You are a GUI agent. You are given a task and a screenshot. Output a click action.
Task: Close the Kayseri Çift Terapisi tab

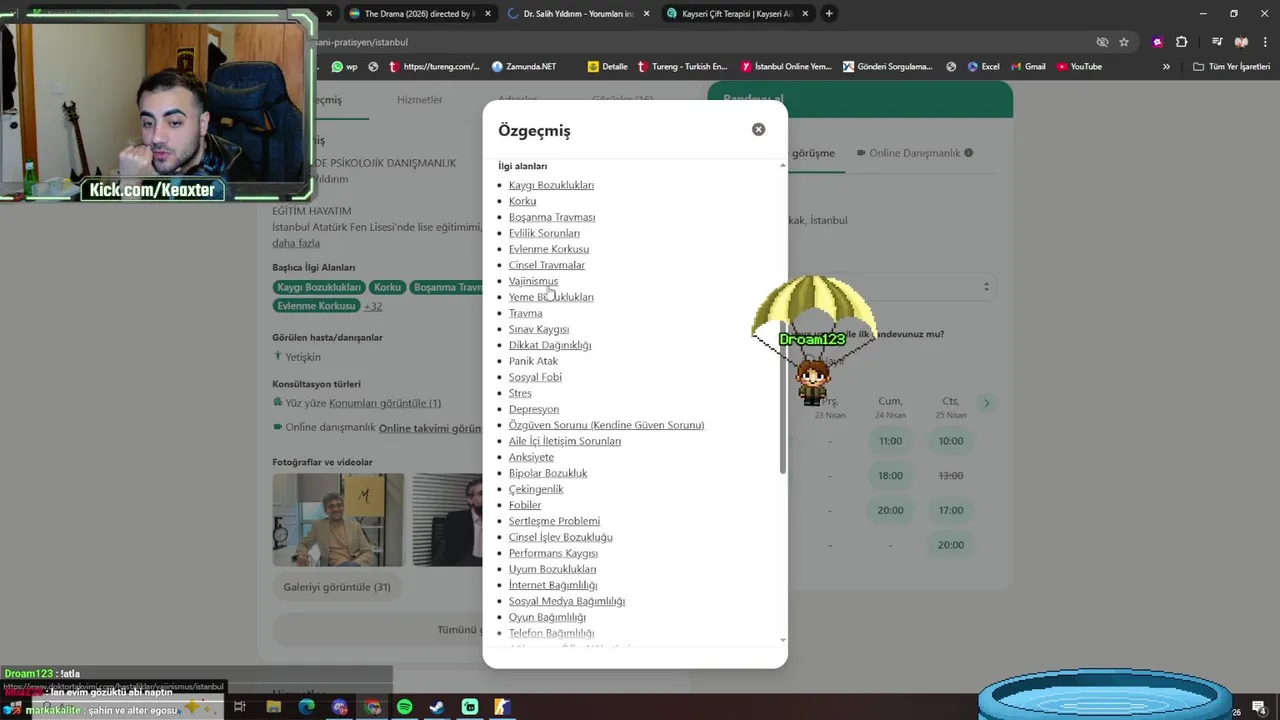click(803, 14)
